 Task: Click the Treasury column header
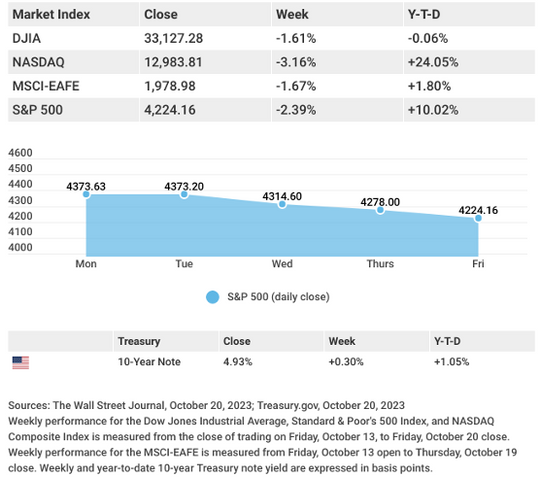[139, 341]
